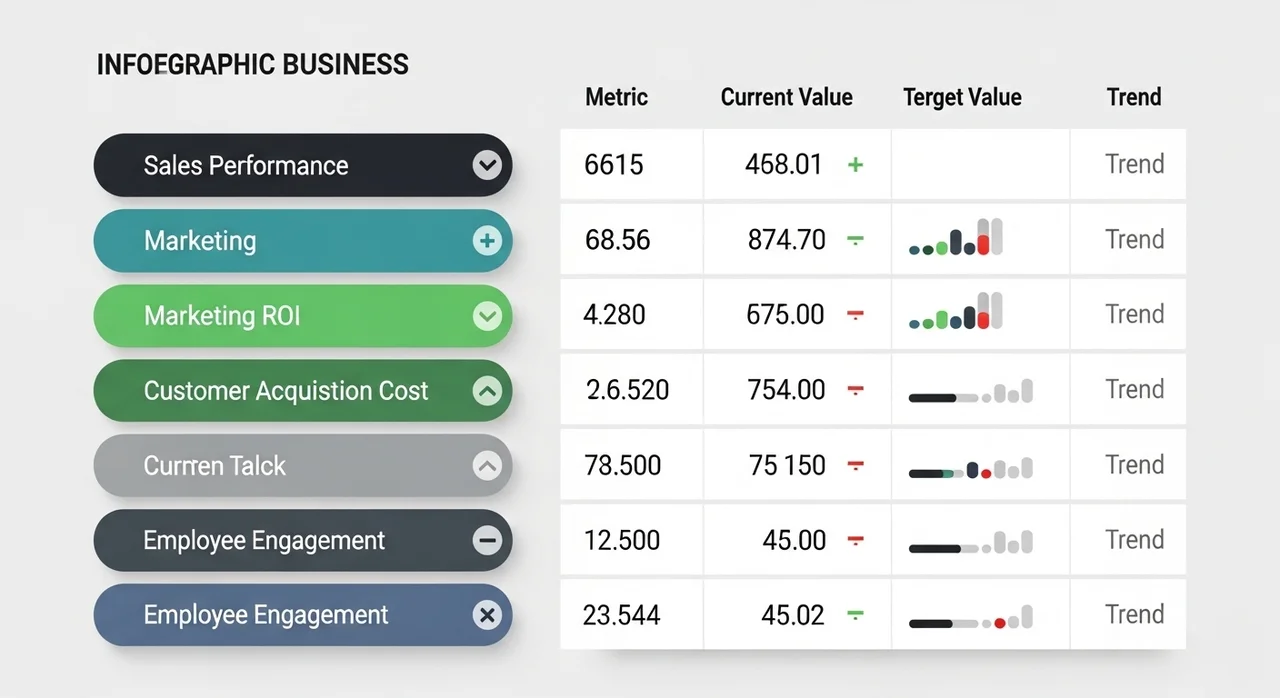Image resolution: width=1280 pixels, height=698 pixels.
Task: Click the target progress bar in the 2.6.520 row
Action: click(970, 395)
